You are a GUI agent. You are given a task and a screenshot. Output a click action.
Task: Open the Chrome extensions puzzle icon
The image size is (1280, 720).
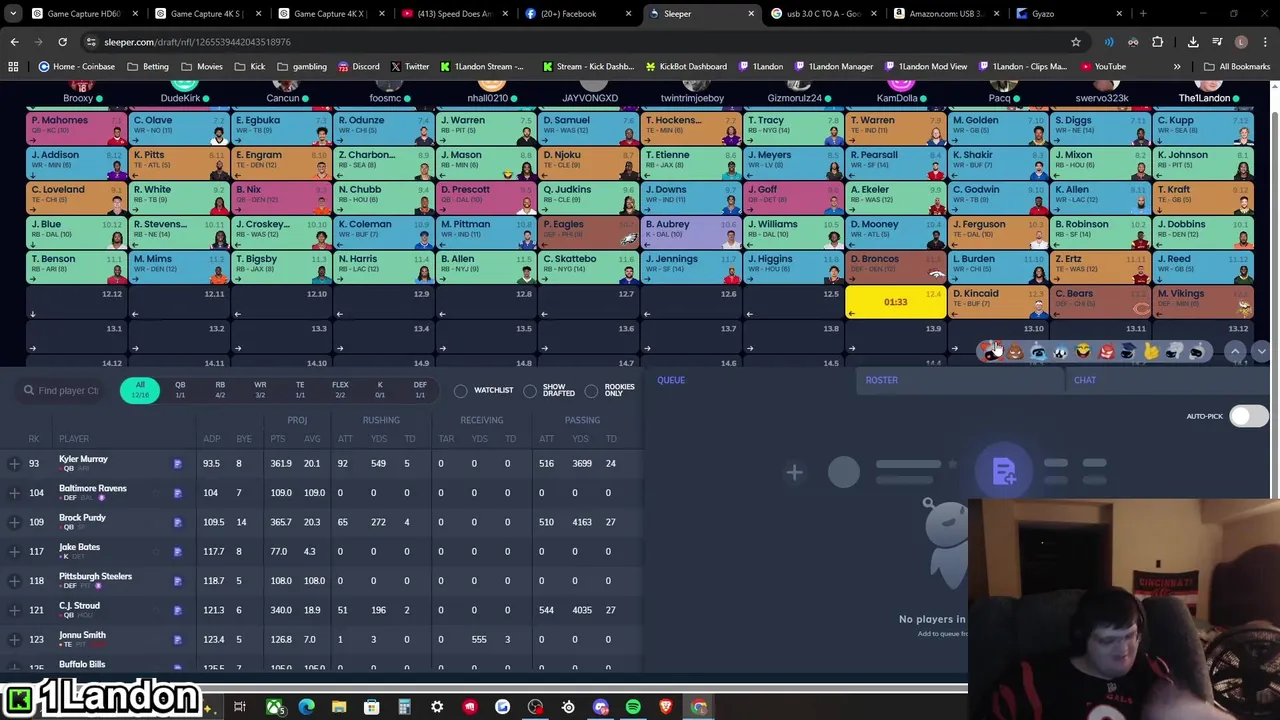[1158, 42]
